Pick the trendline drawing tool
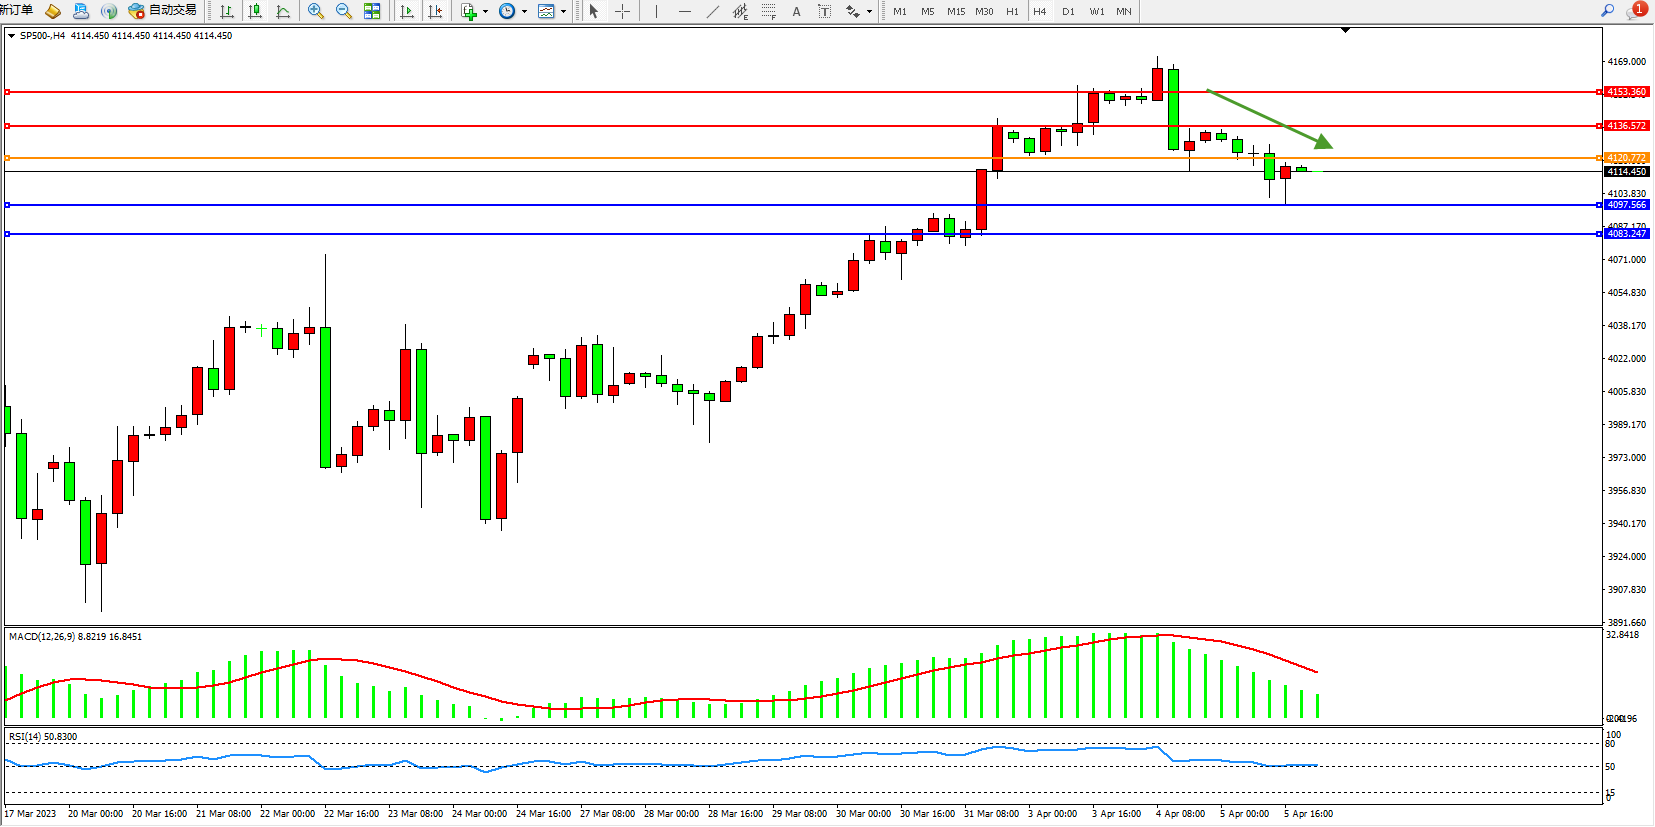The width and height of the screenshot is (1655, 827). (x=713, y=11)
